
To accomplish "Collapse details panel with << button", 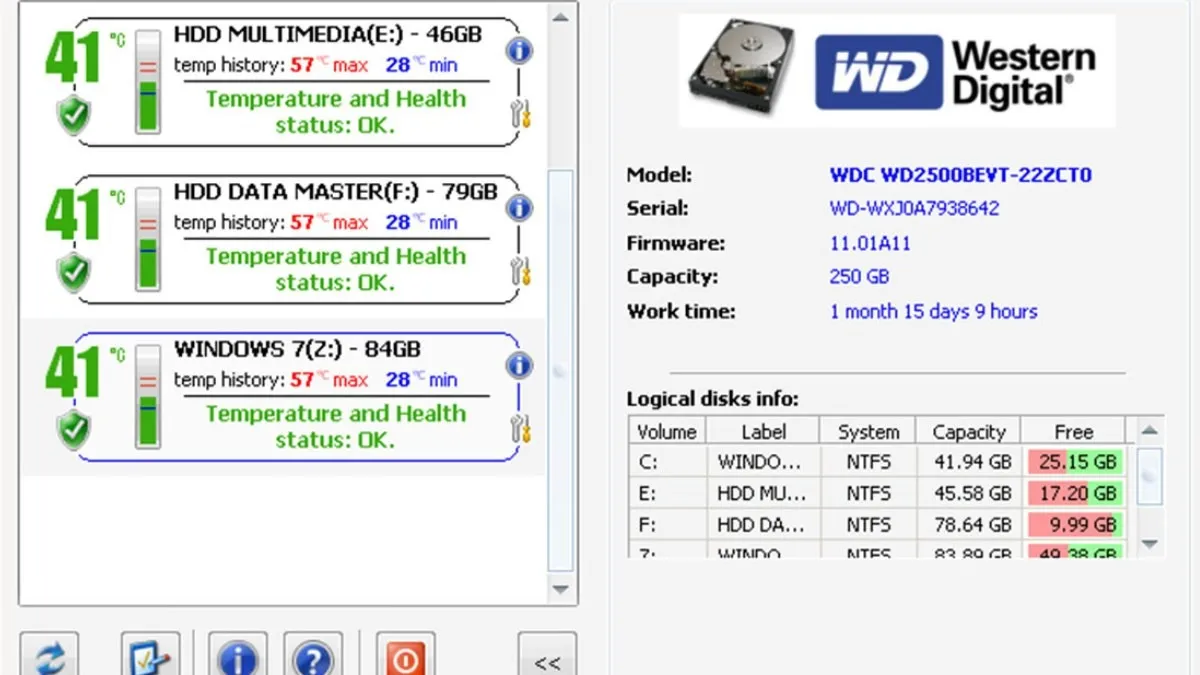I will coord(547,658).
